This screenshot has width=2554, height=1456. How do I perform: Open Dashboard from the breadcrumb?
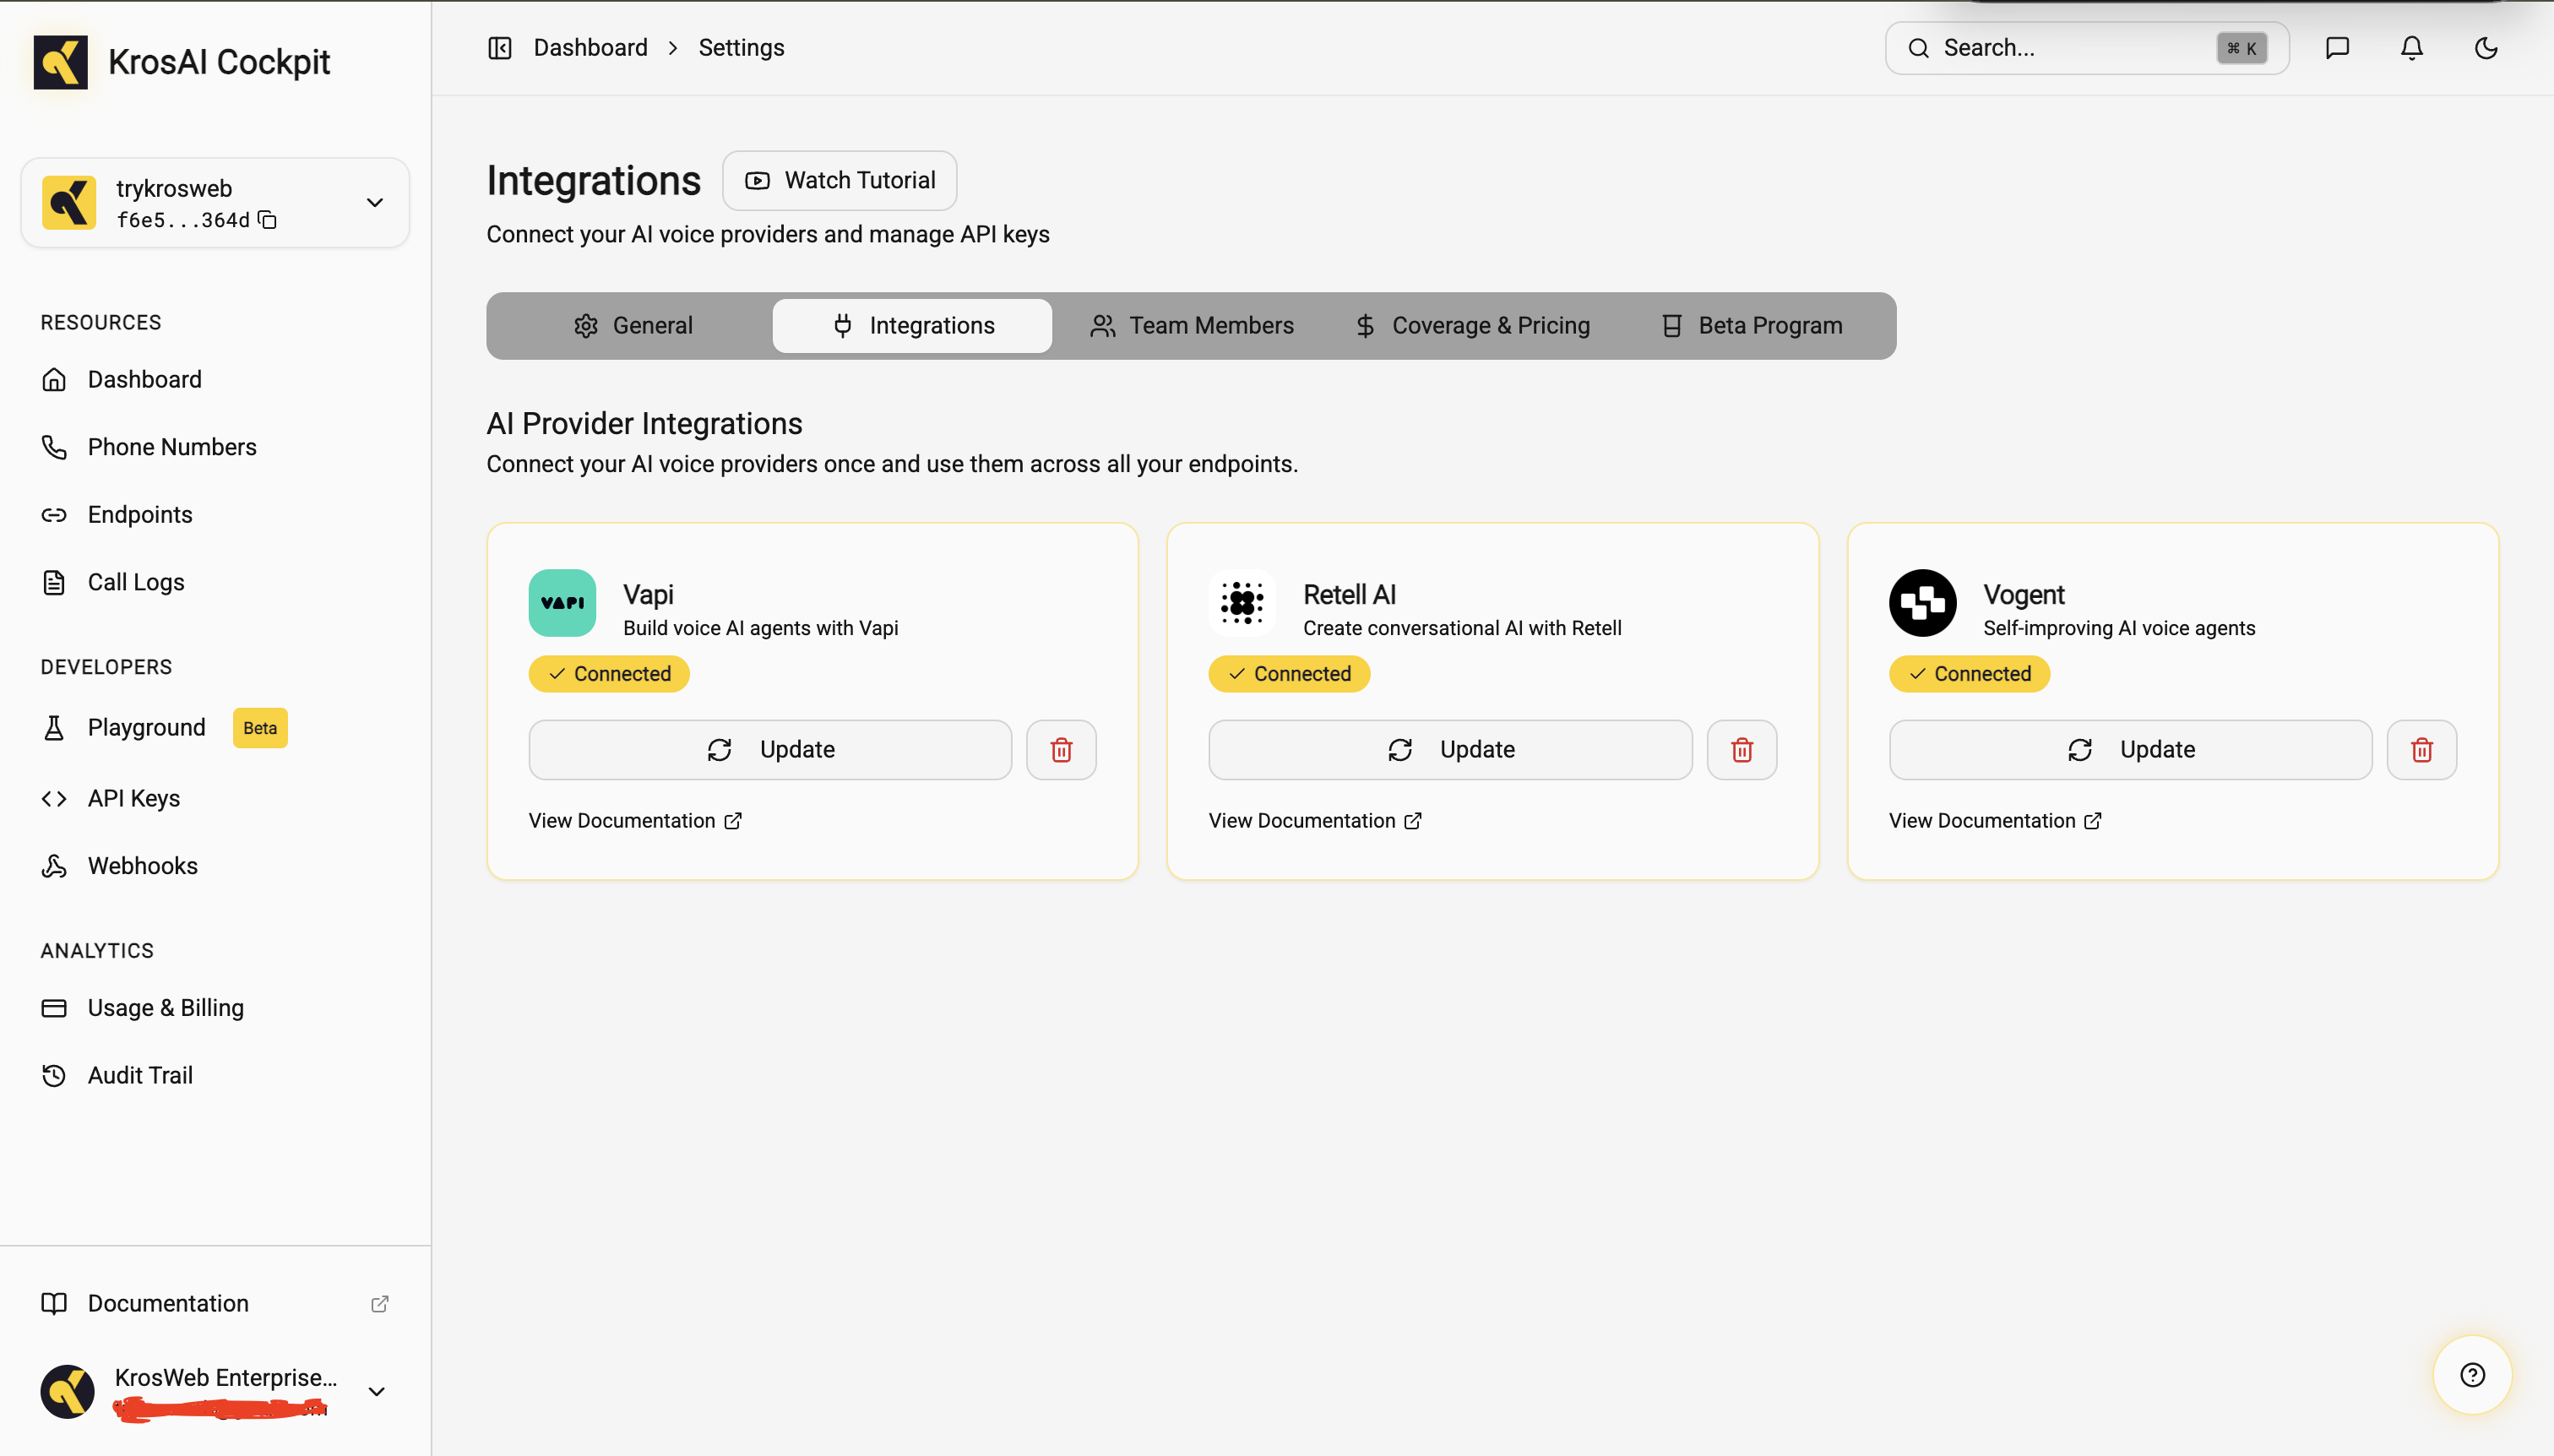(590, 47)
